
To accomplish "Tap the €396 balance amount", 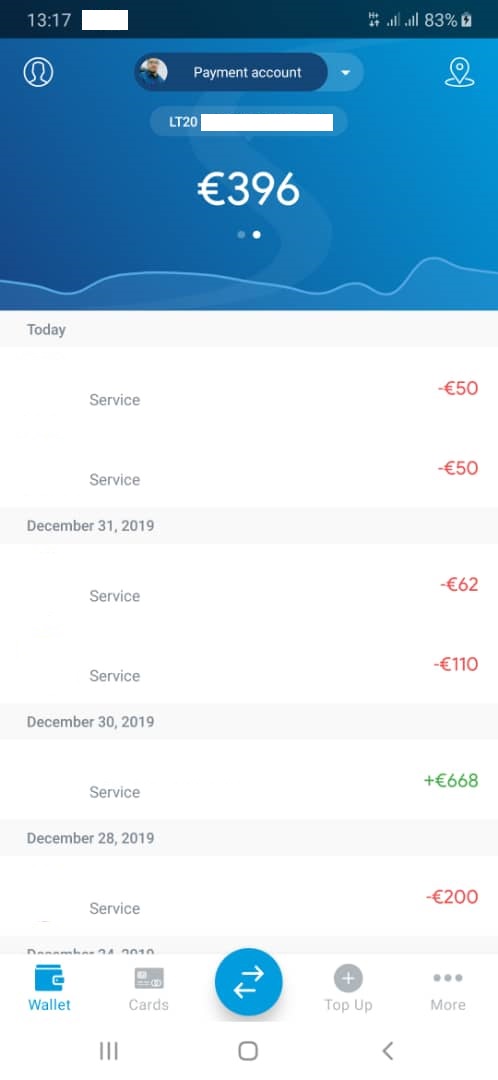I will [x=249, y=189].
